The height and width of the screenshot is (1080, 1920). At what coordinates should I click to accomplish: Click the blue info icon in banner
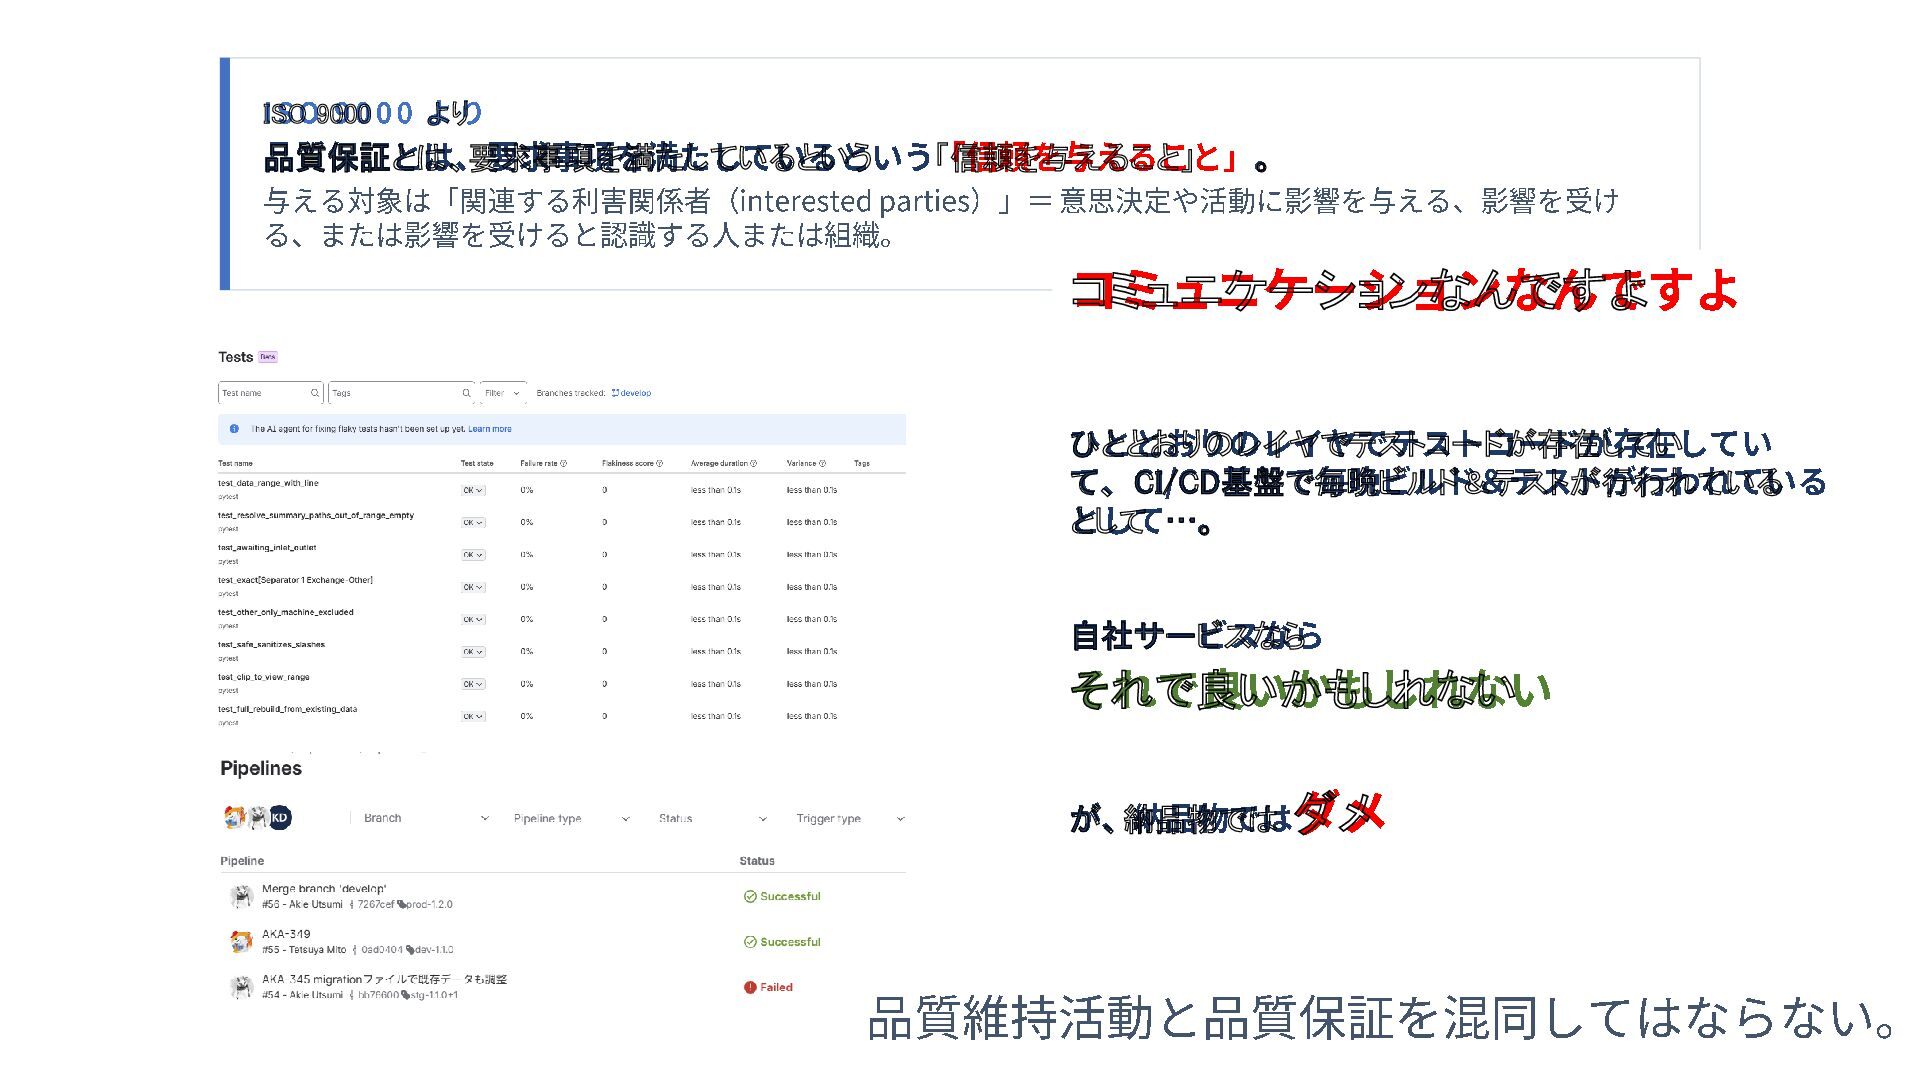click(x=234, y=429)
